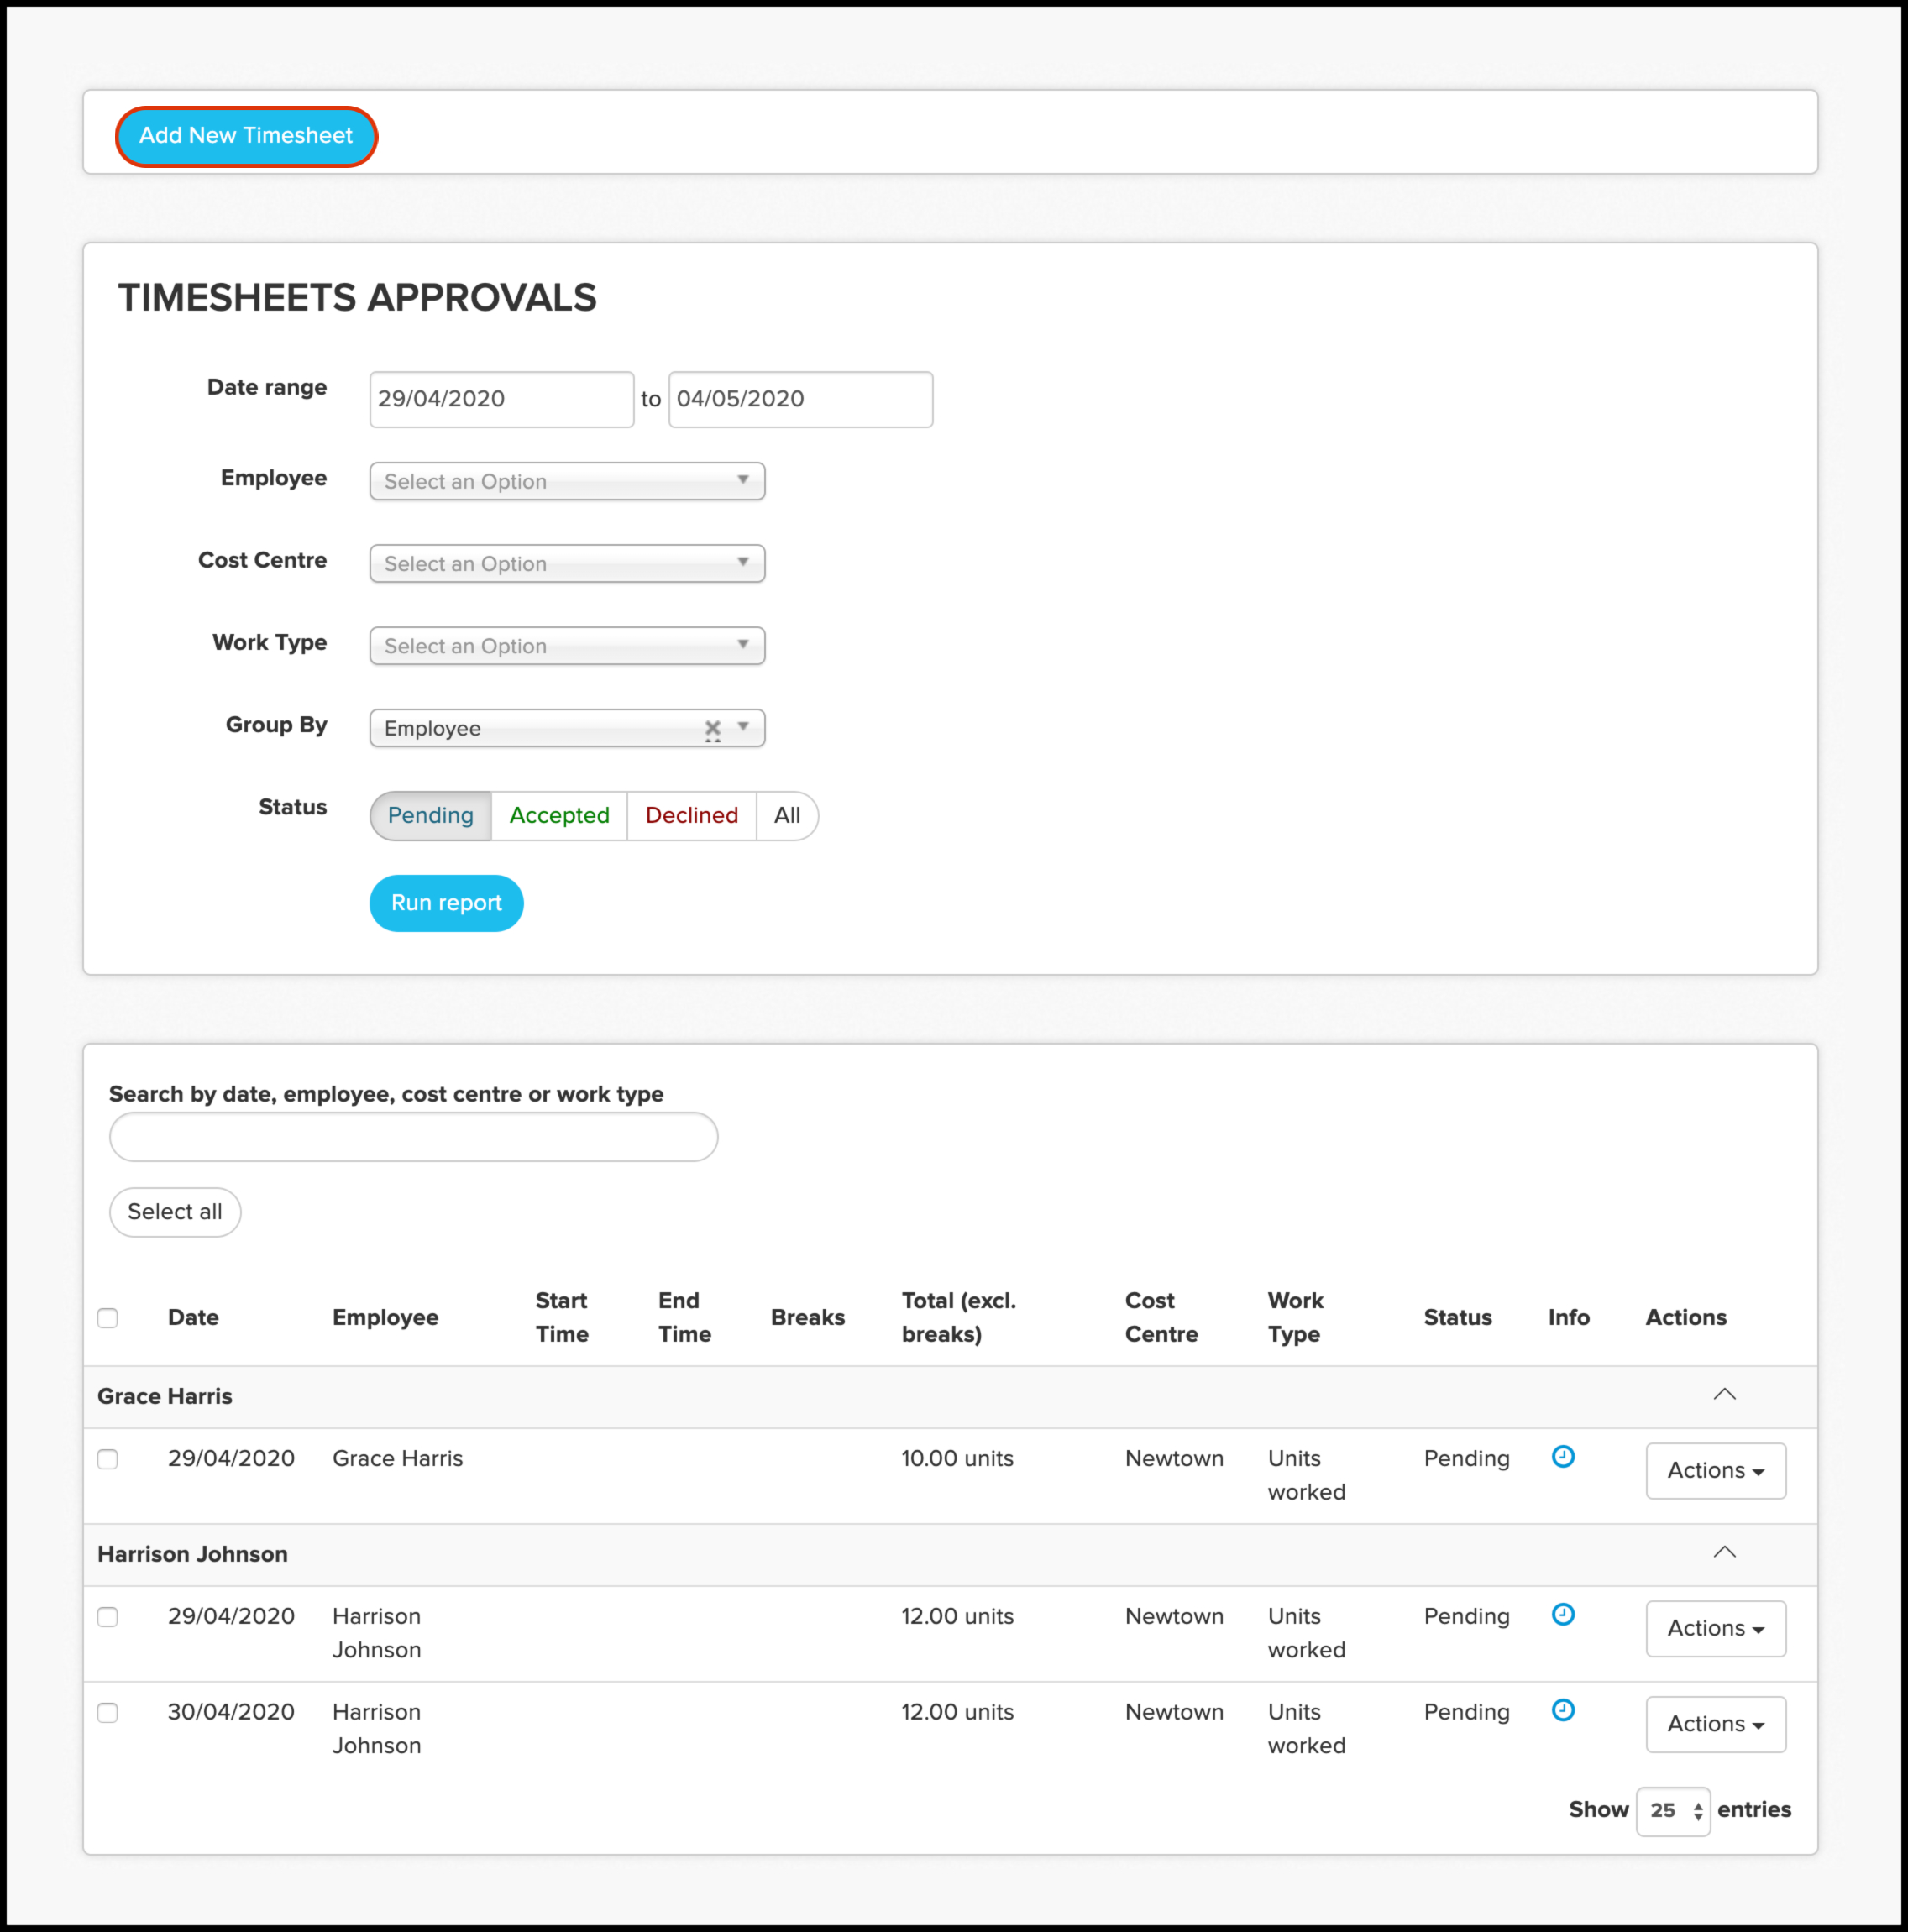
Task: Switch status filter to Accepted
Action: coord(559,816)
